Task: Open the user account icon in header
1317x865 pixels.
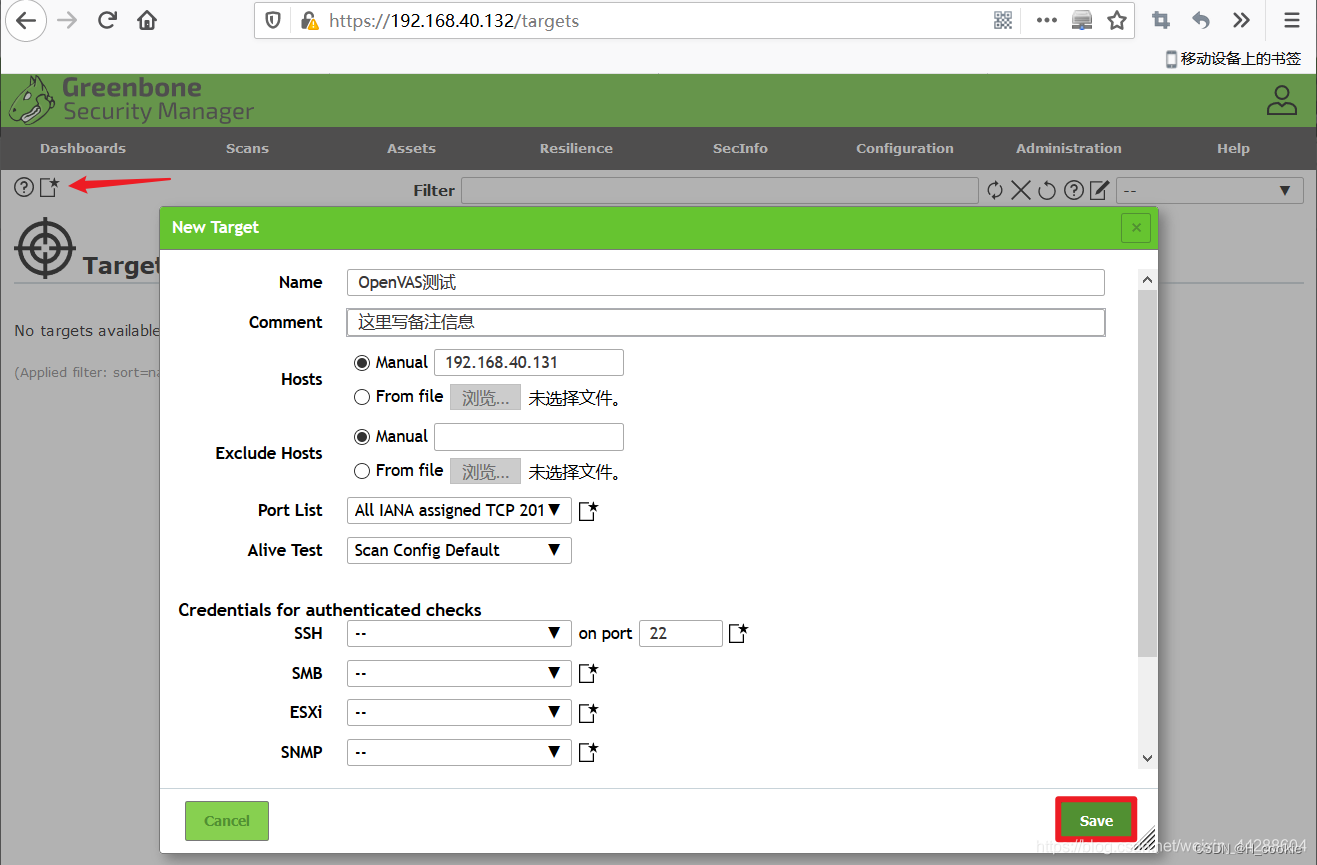Action: pyautogui.click(x=1281, y=101)
